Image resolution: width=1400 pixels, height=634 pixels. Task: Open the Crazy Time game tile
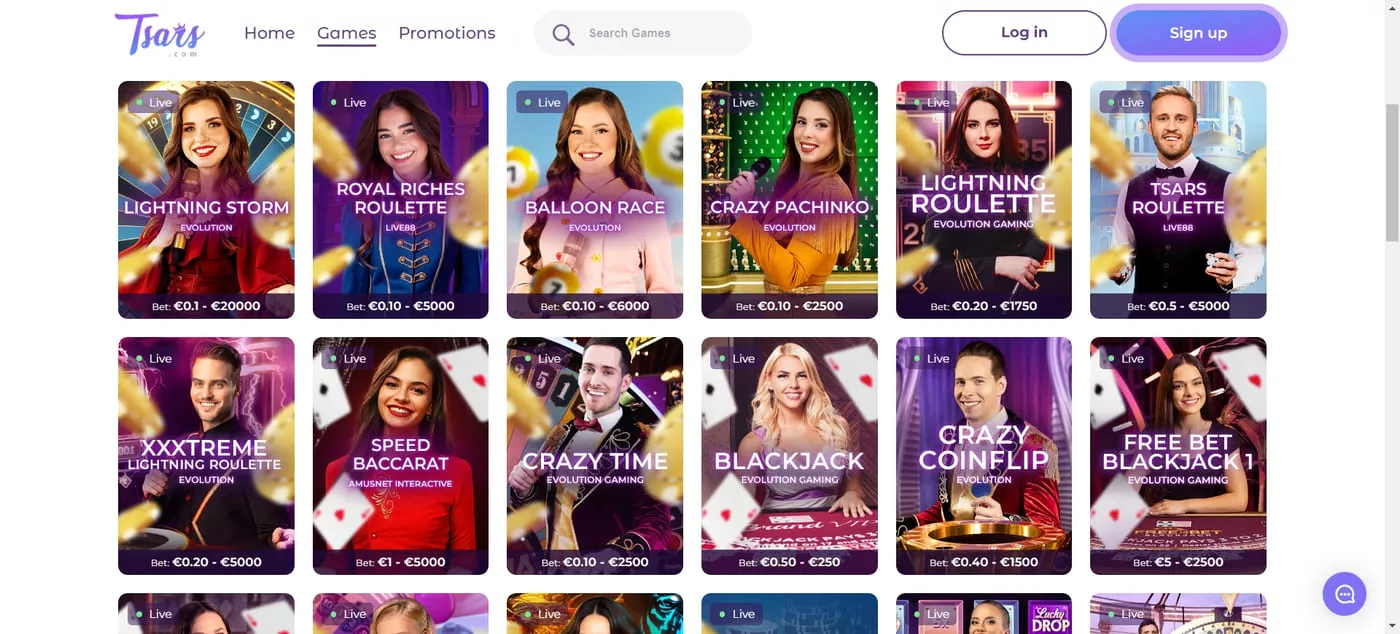(595, 456)
